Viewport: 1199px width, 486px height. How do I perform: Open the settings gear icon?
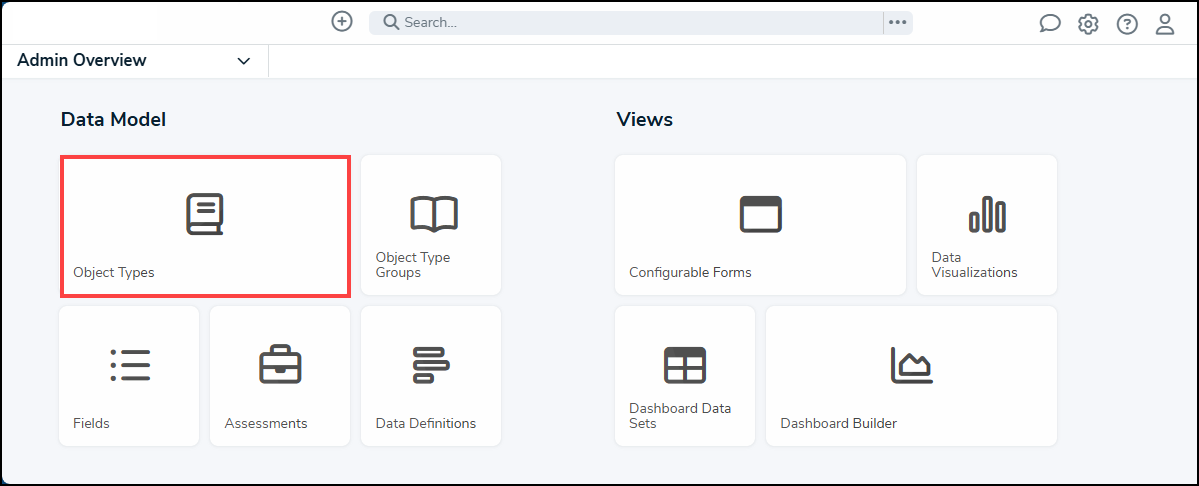coord(1087,24)
